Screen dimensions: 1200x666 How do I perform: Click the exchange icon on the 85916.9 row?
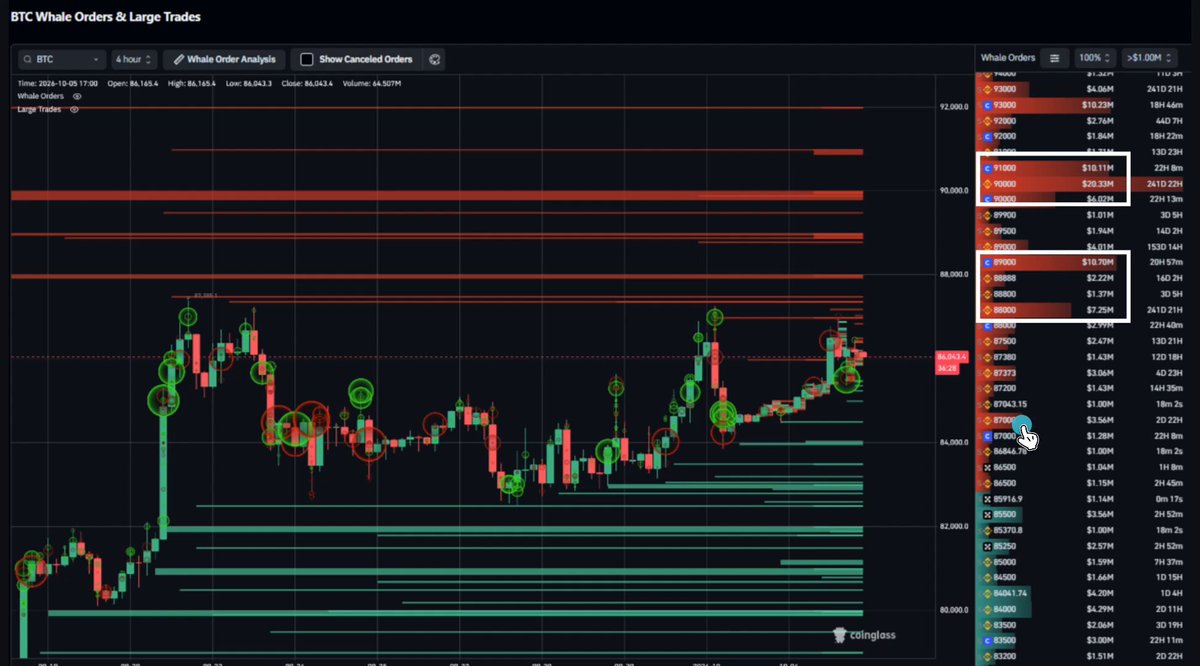pyautogui.click(x=987, y=499)
